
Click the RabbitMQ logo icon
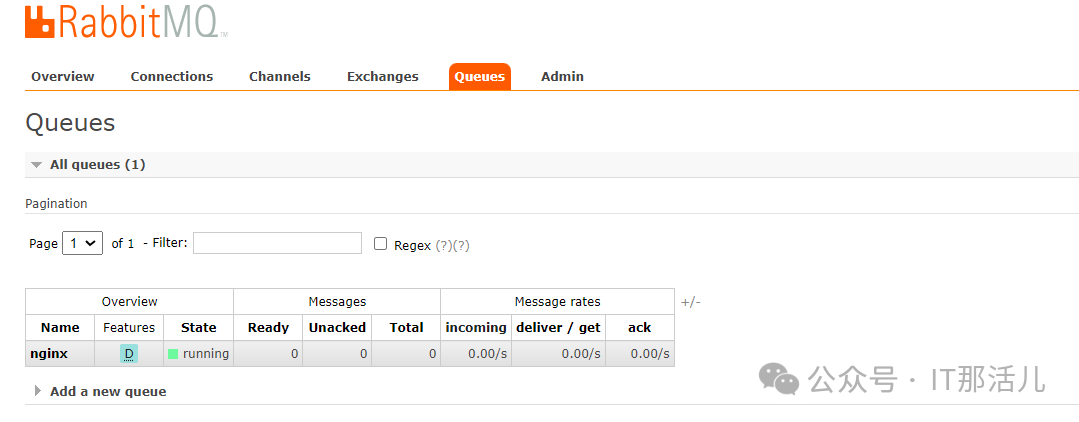pos(40,21)
